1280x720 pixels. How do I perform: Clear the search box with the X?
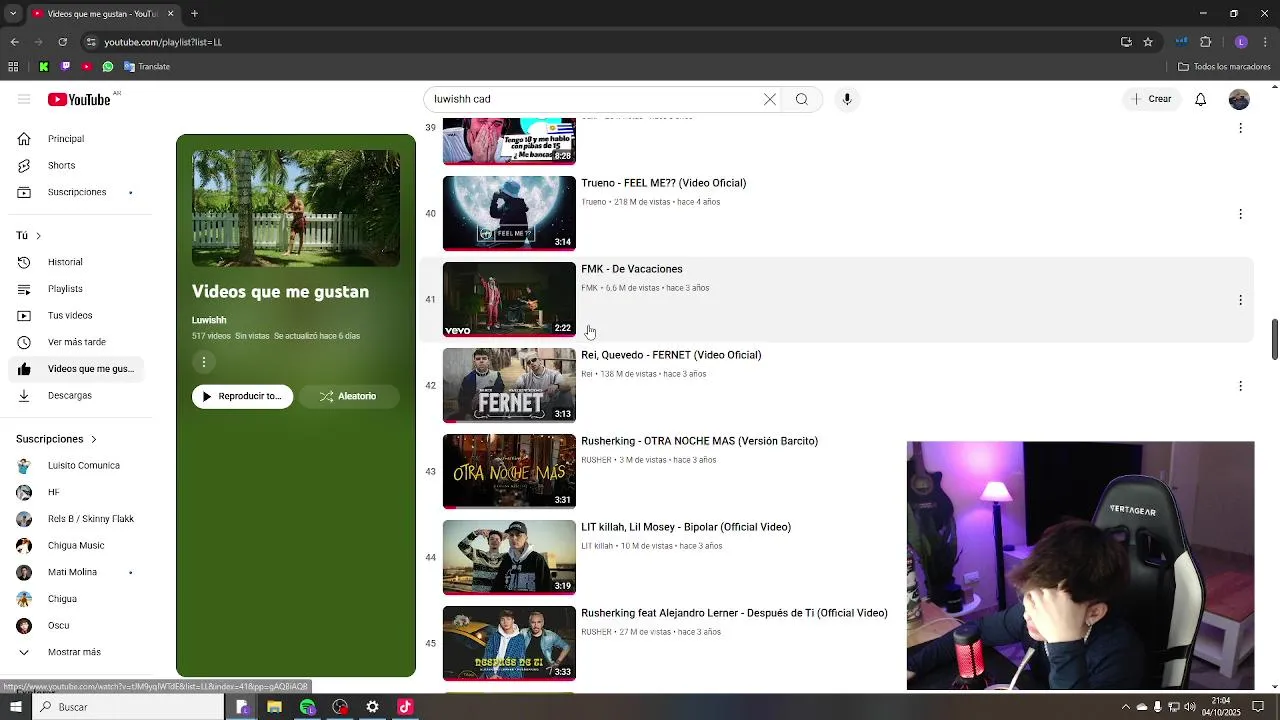[769, 99]
